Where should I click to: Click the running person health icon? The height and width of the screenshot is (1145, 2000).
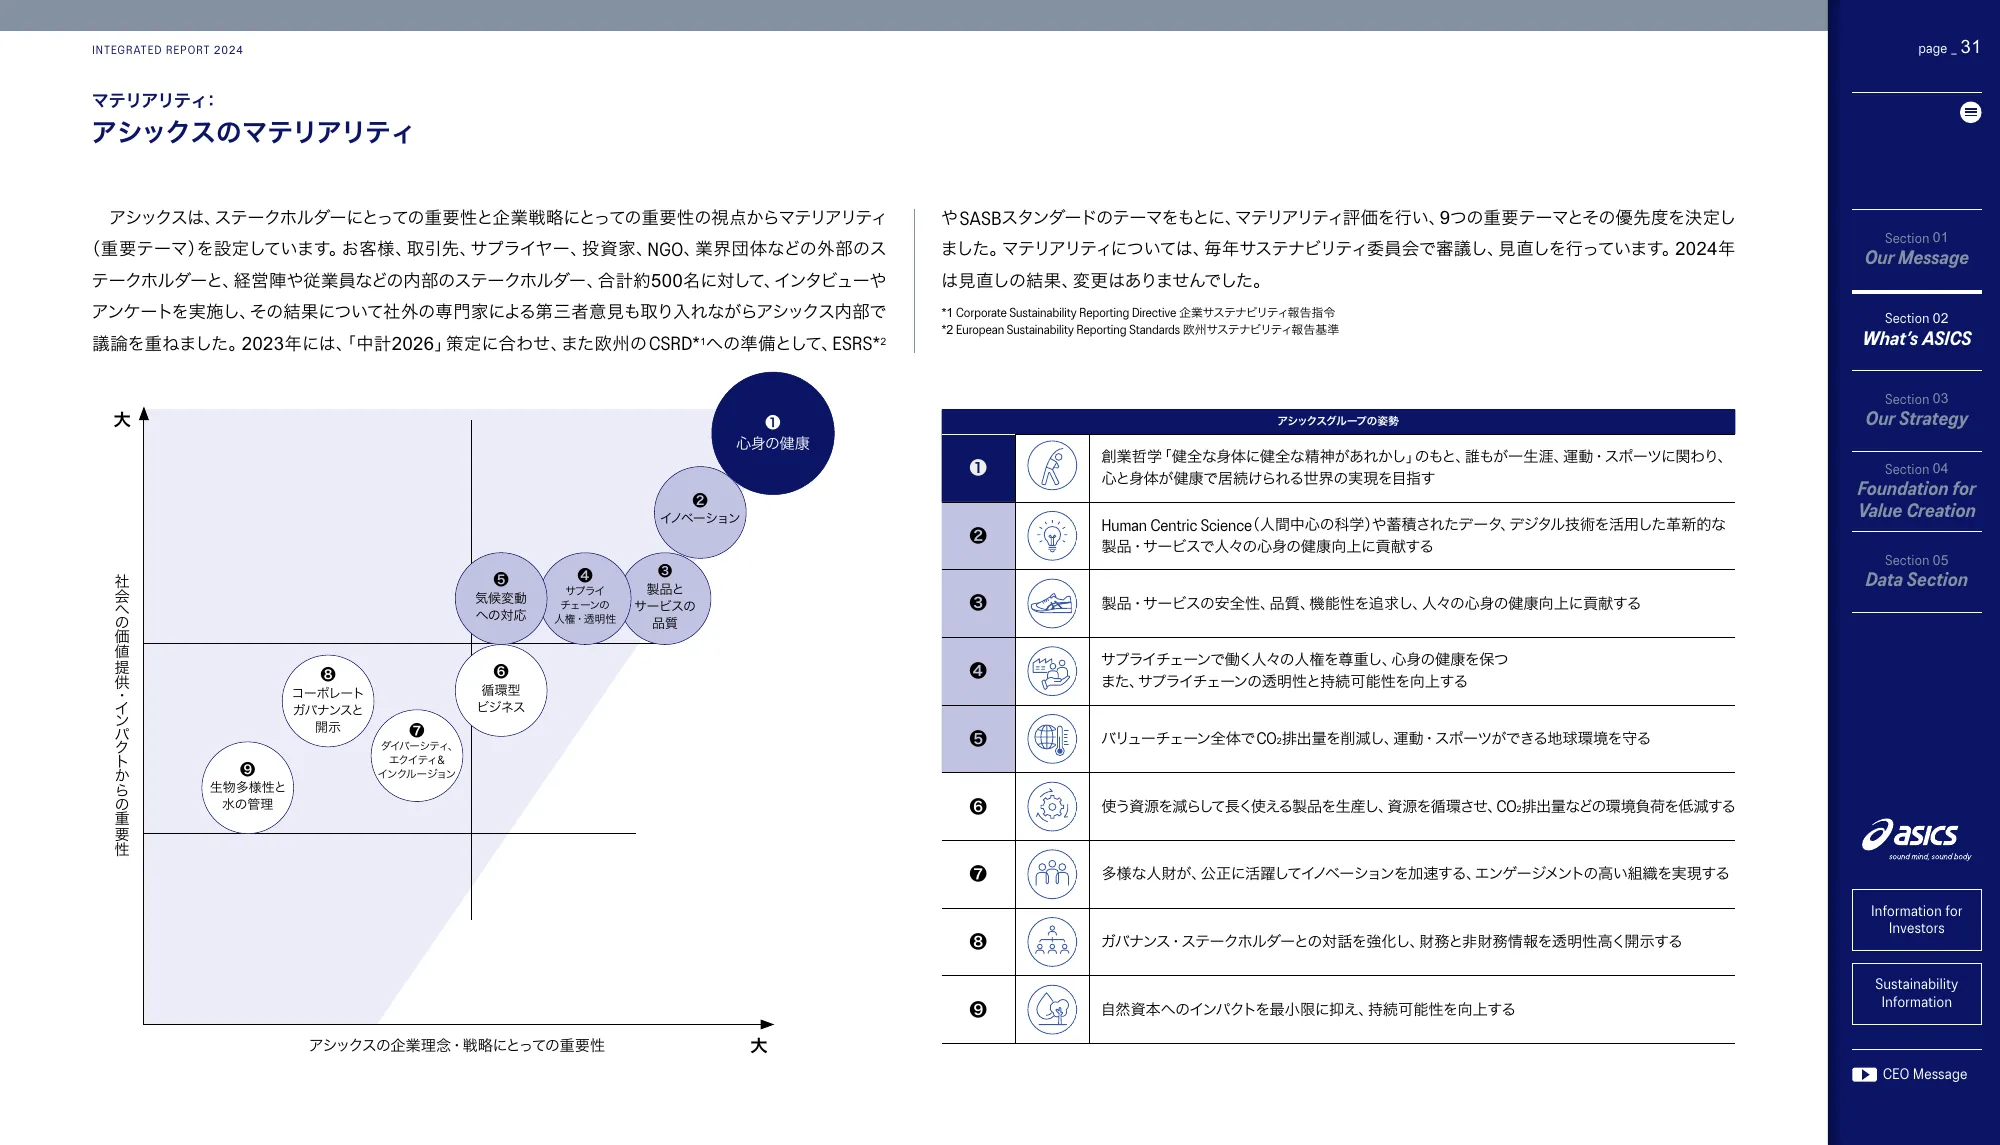pyautogui.click(x=1052, y=467)
